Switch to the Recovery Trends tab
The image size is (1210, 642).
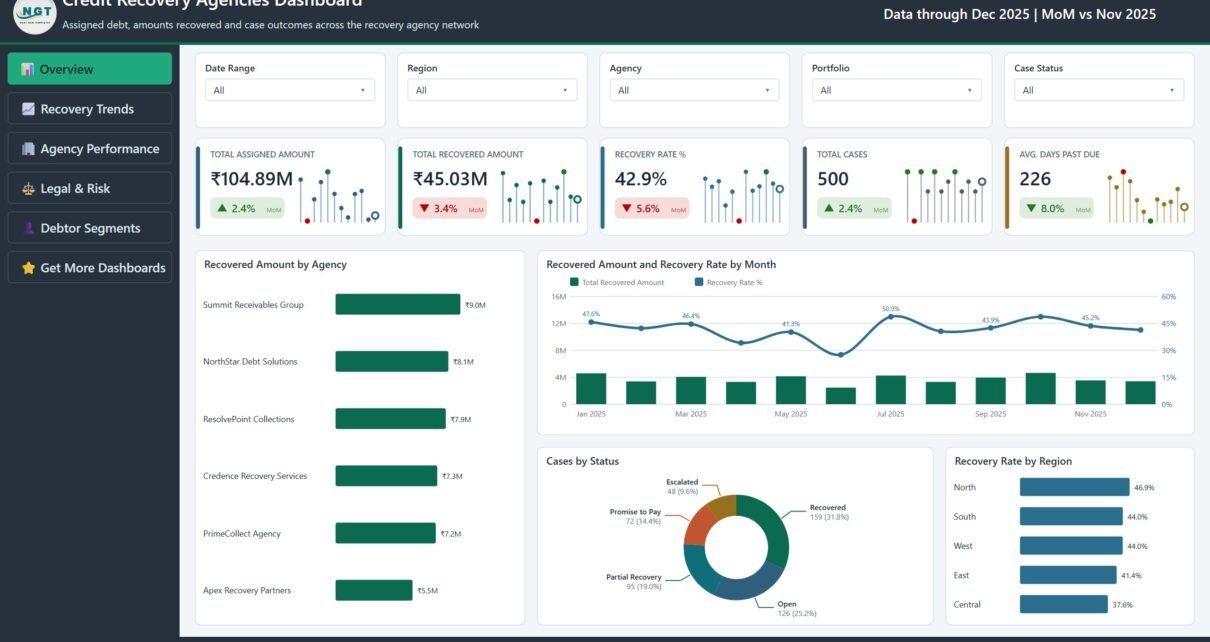point(90,109)
